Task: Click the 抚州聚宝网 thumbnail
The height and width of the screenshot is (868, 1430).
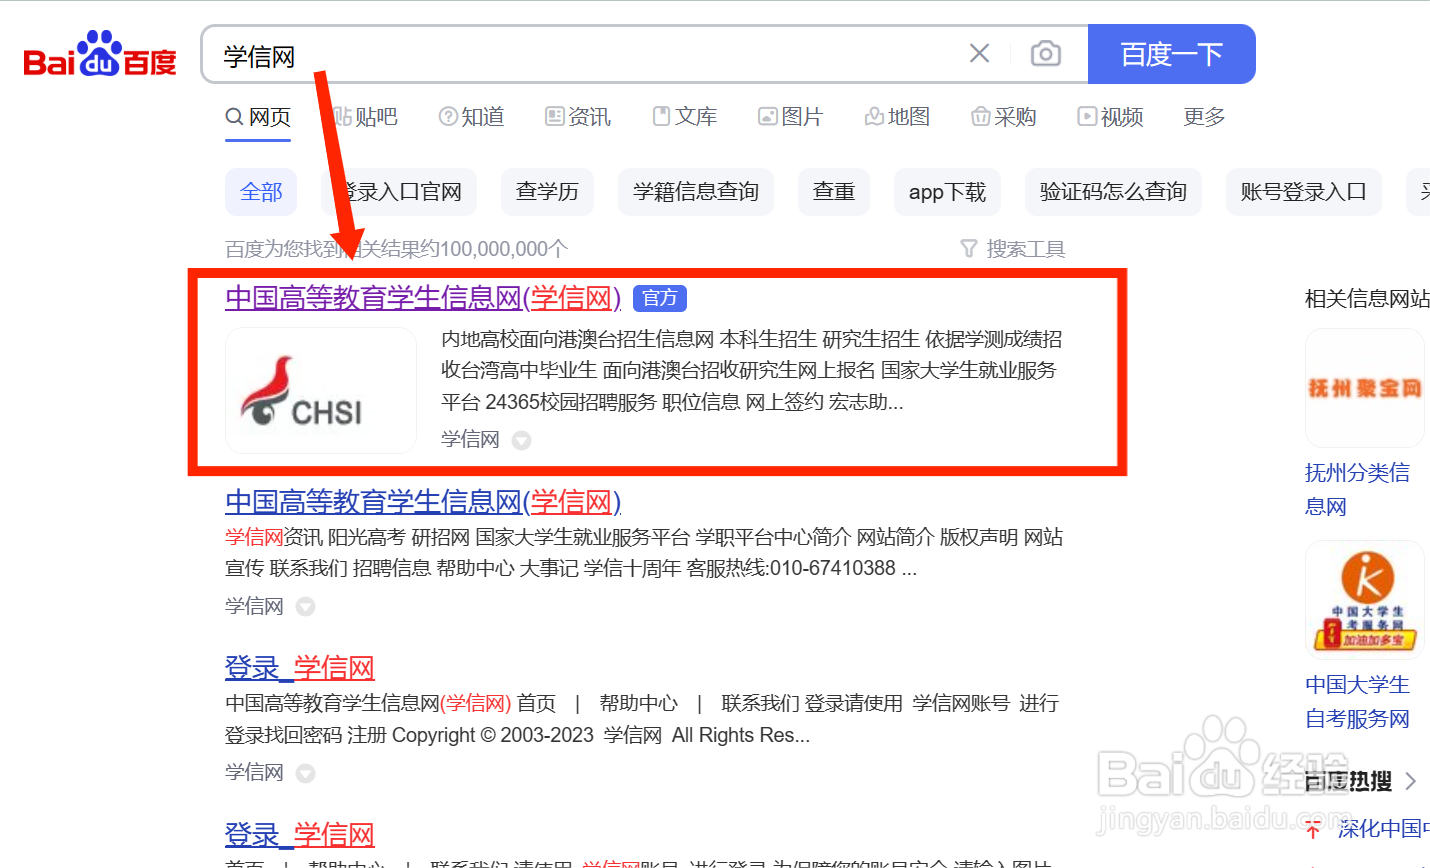Action: point(1365,388)
